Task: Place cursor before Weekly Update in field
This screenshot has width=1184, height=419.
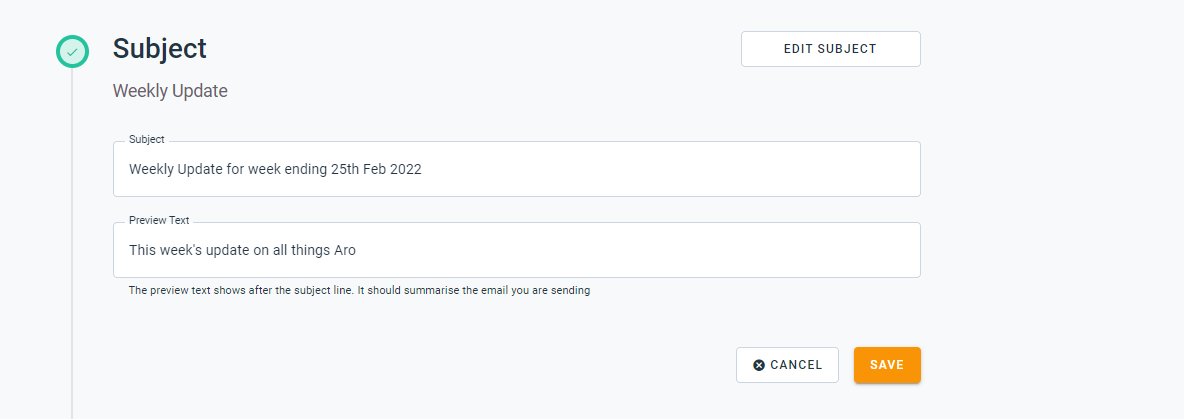Action: [x=129, y=169]
